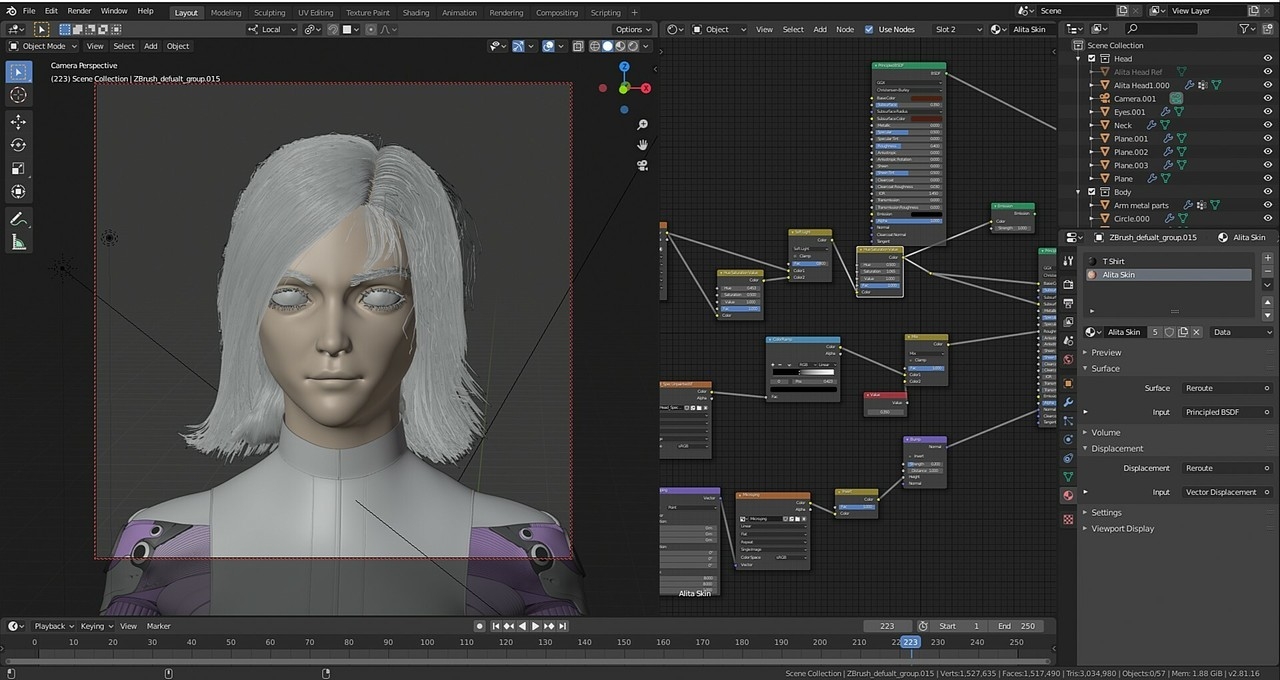Viewport: 1280px width, 680px height.
Task: Expand the Viewport Display panel
Action: click(x=1122, y=528)
